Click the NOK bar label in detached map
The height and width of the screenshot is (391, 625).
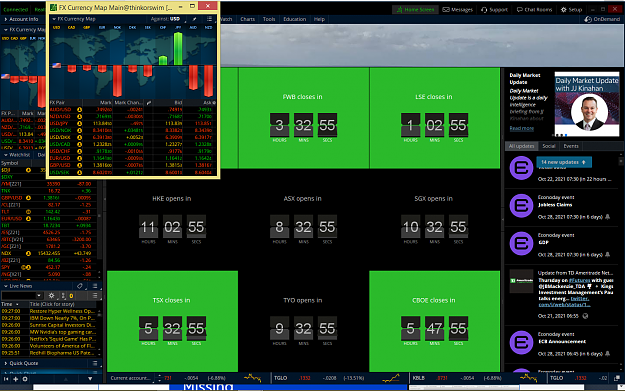pyautogui.click(x=117, y=28)
